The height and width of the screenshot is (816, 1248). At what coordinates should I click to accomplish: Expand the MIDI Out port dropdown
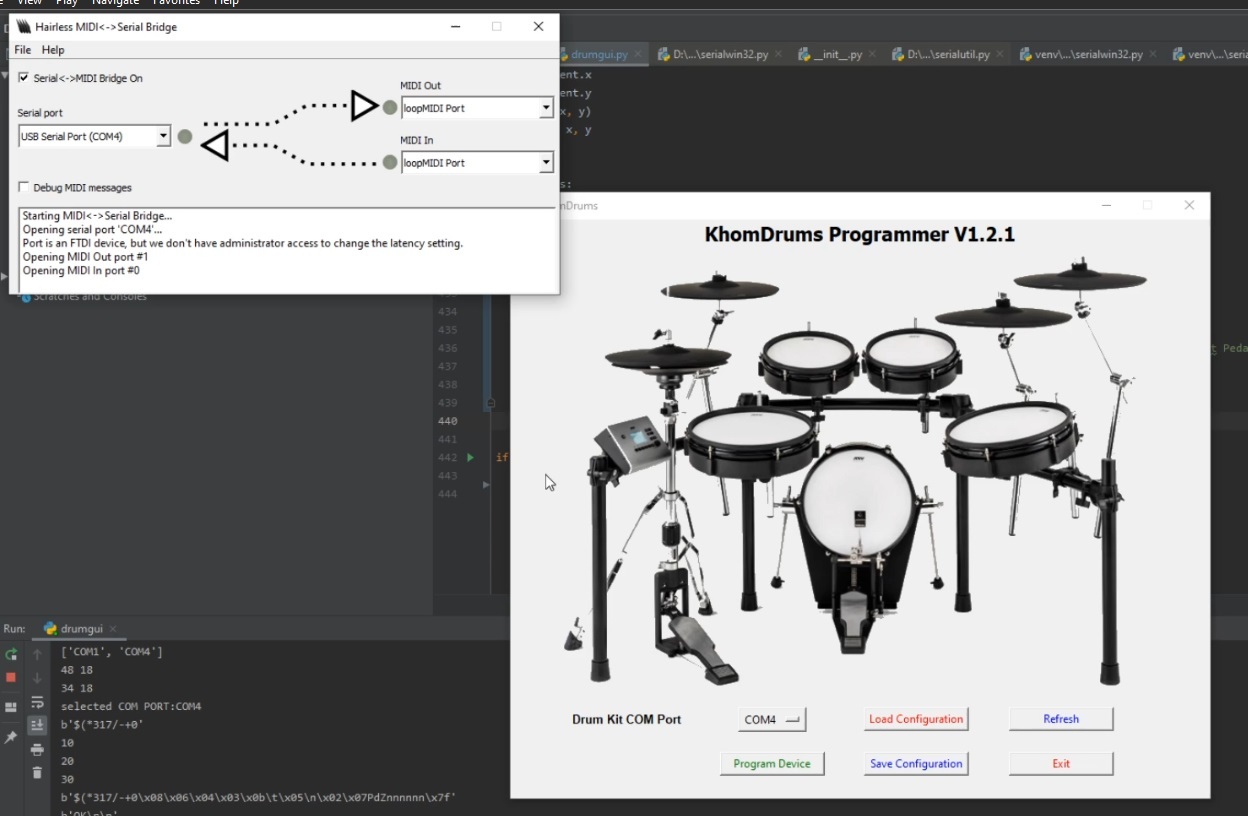pos(478,108)
